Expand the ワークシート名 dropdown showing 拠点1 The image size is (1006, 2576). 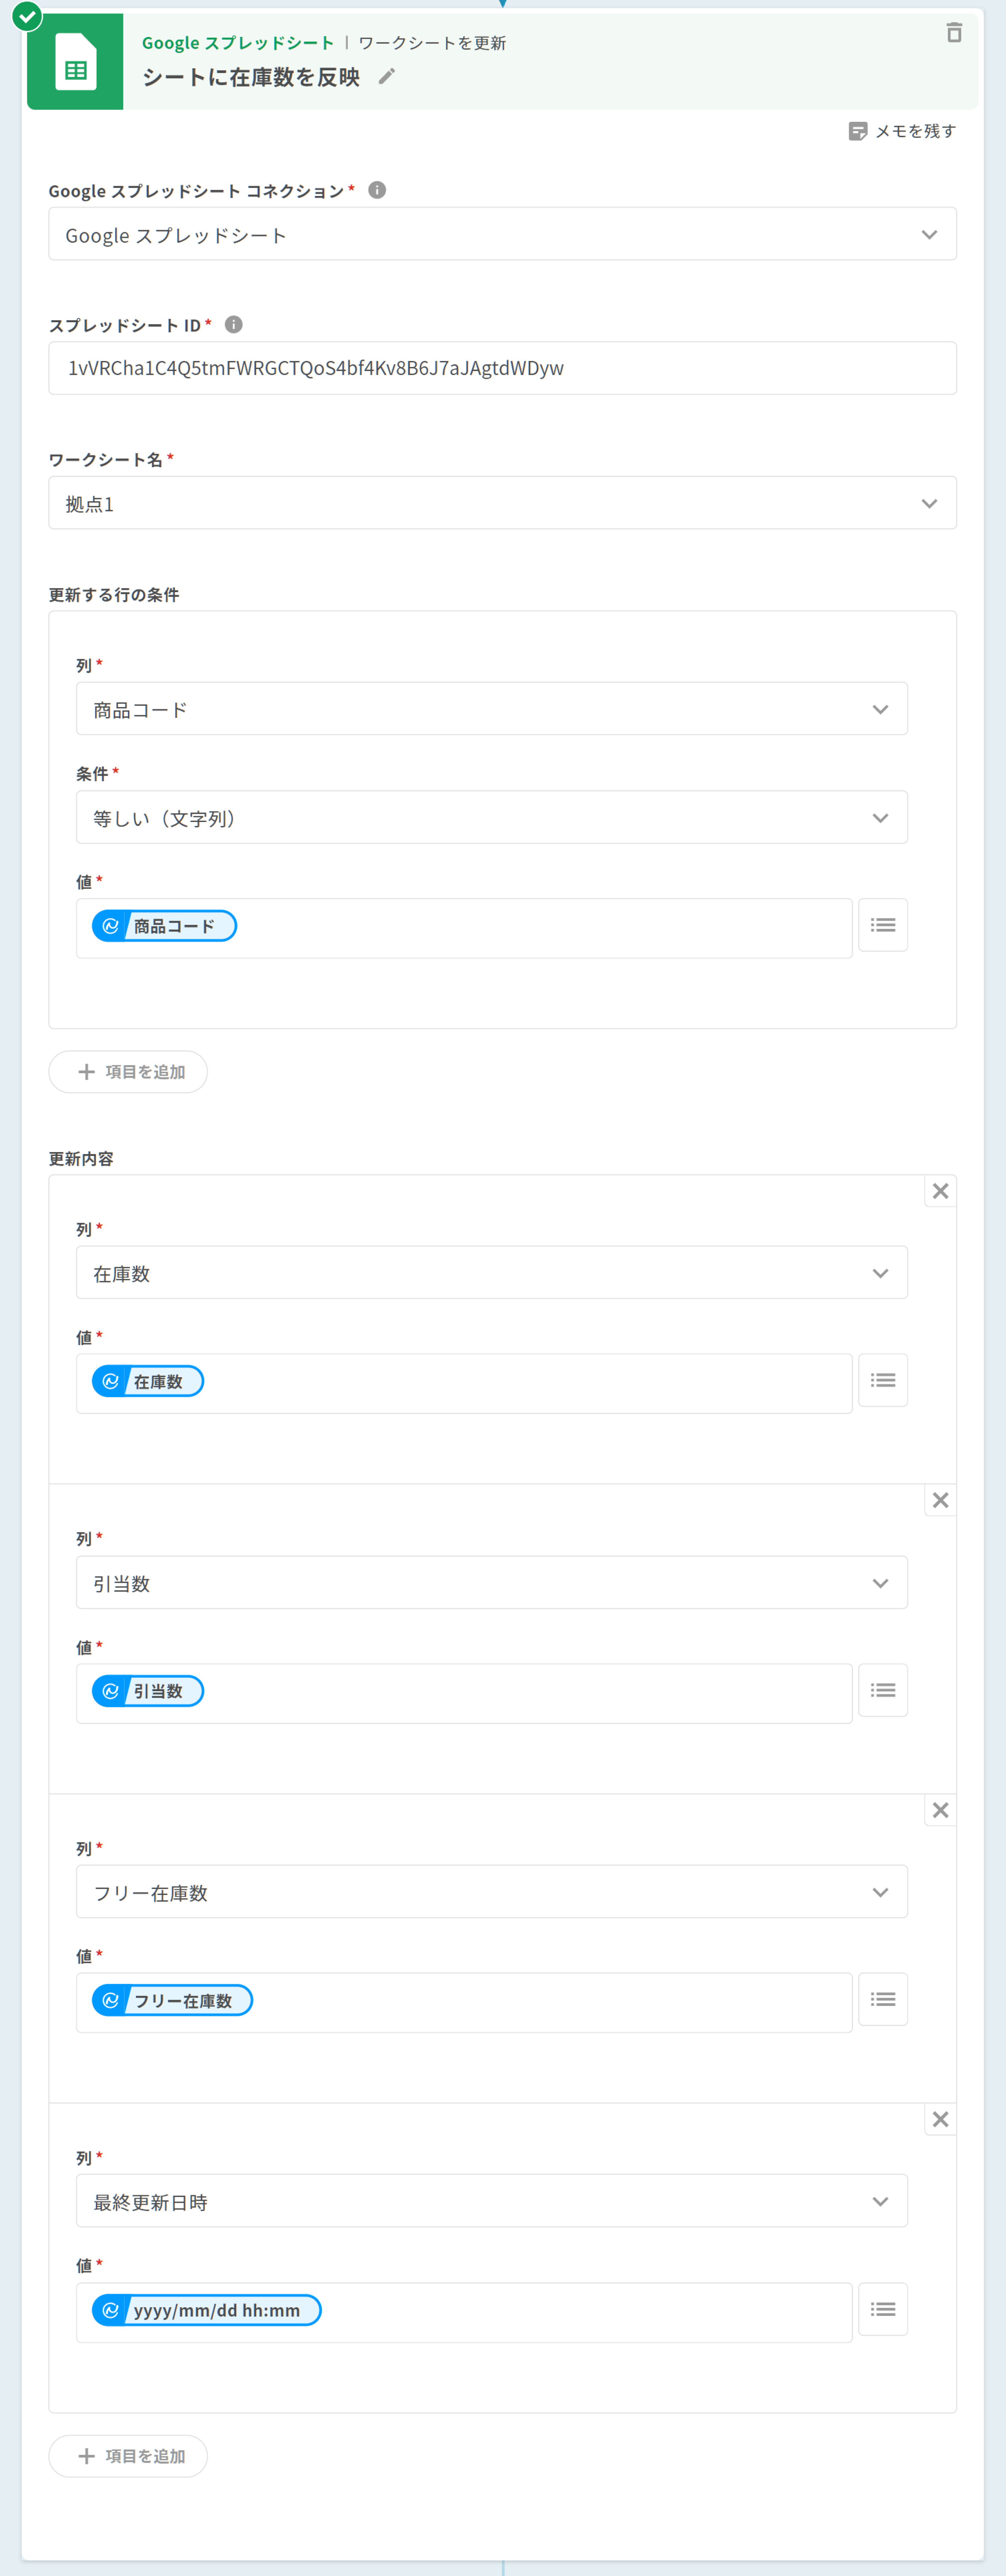[x=502, y=503]
